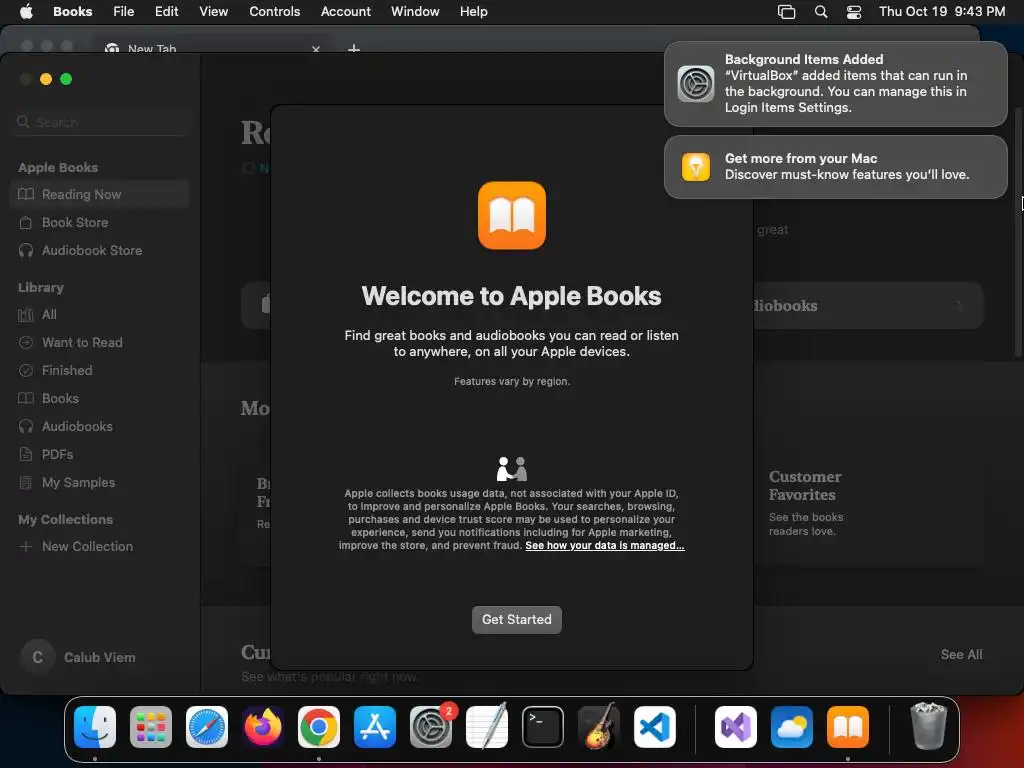
Task: Launch Safari from the Dock
Action: pos(207,727)
